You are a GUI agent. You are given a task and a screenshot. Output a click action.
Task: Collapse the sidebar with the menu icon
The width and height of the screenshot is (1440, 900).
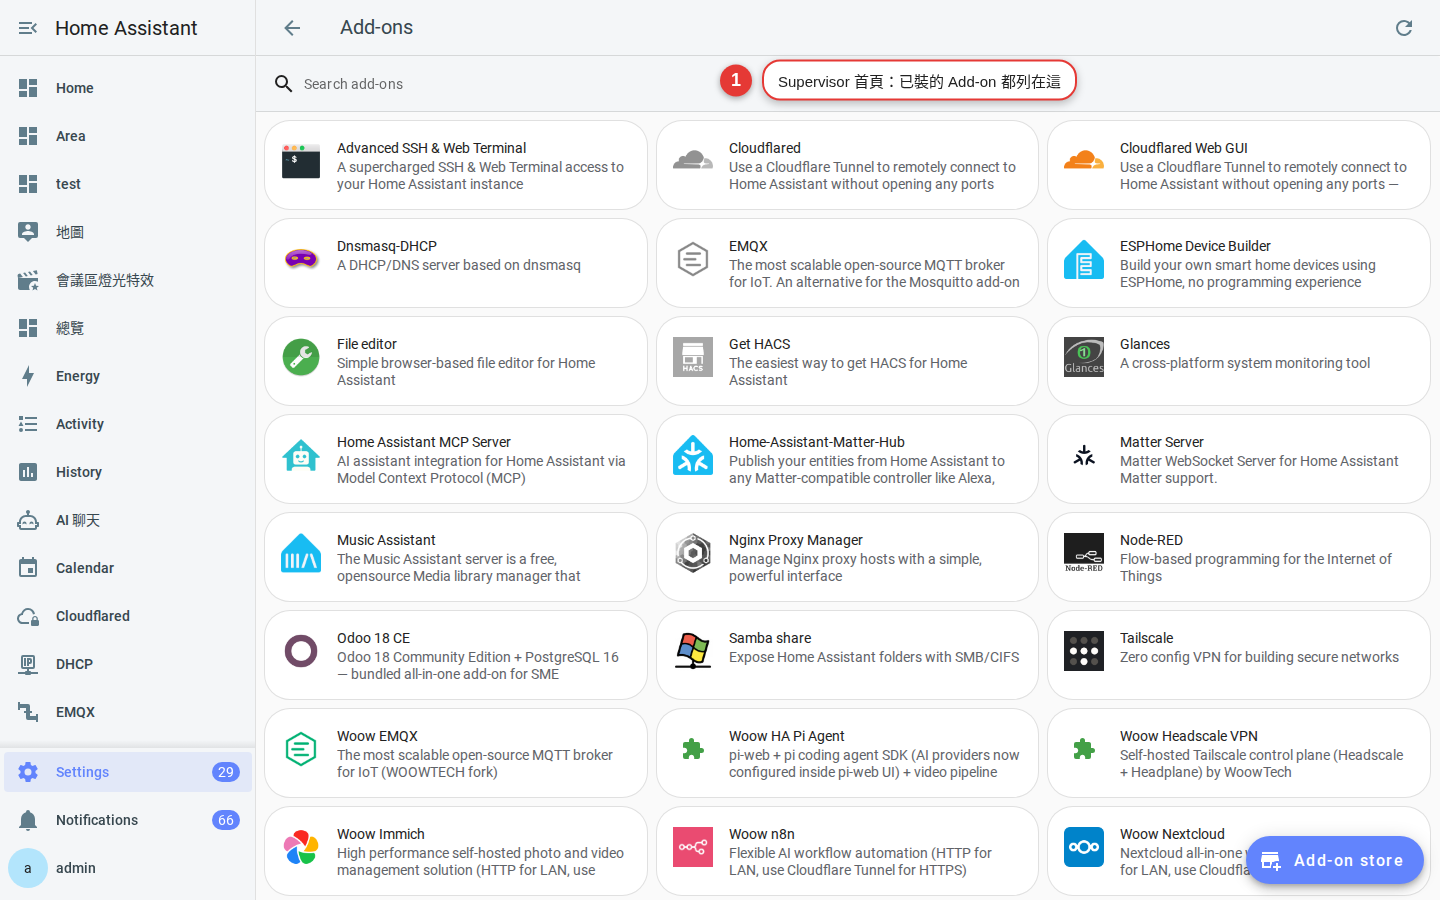click(28, 28)
